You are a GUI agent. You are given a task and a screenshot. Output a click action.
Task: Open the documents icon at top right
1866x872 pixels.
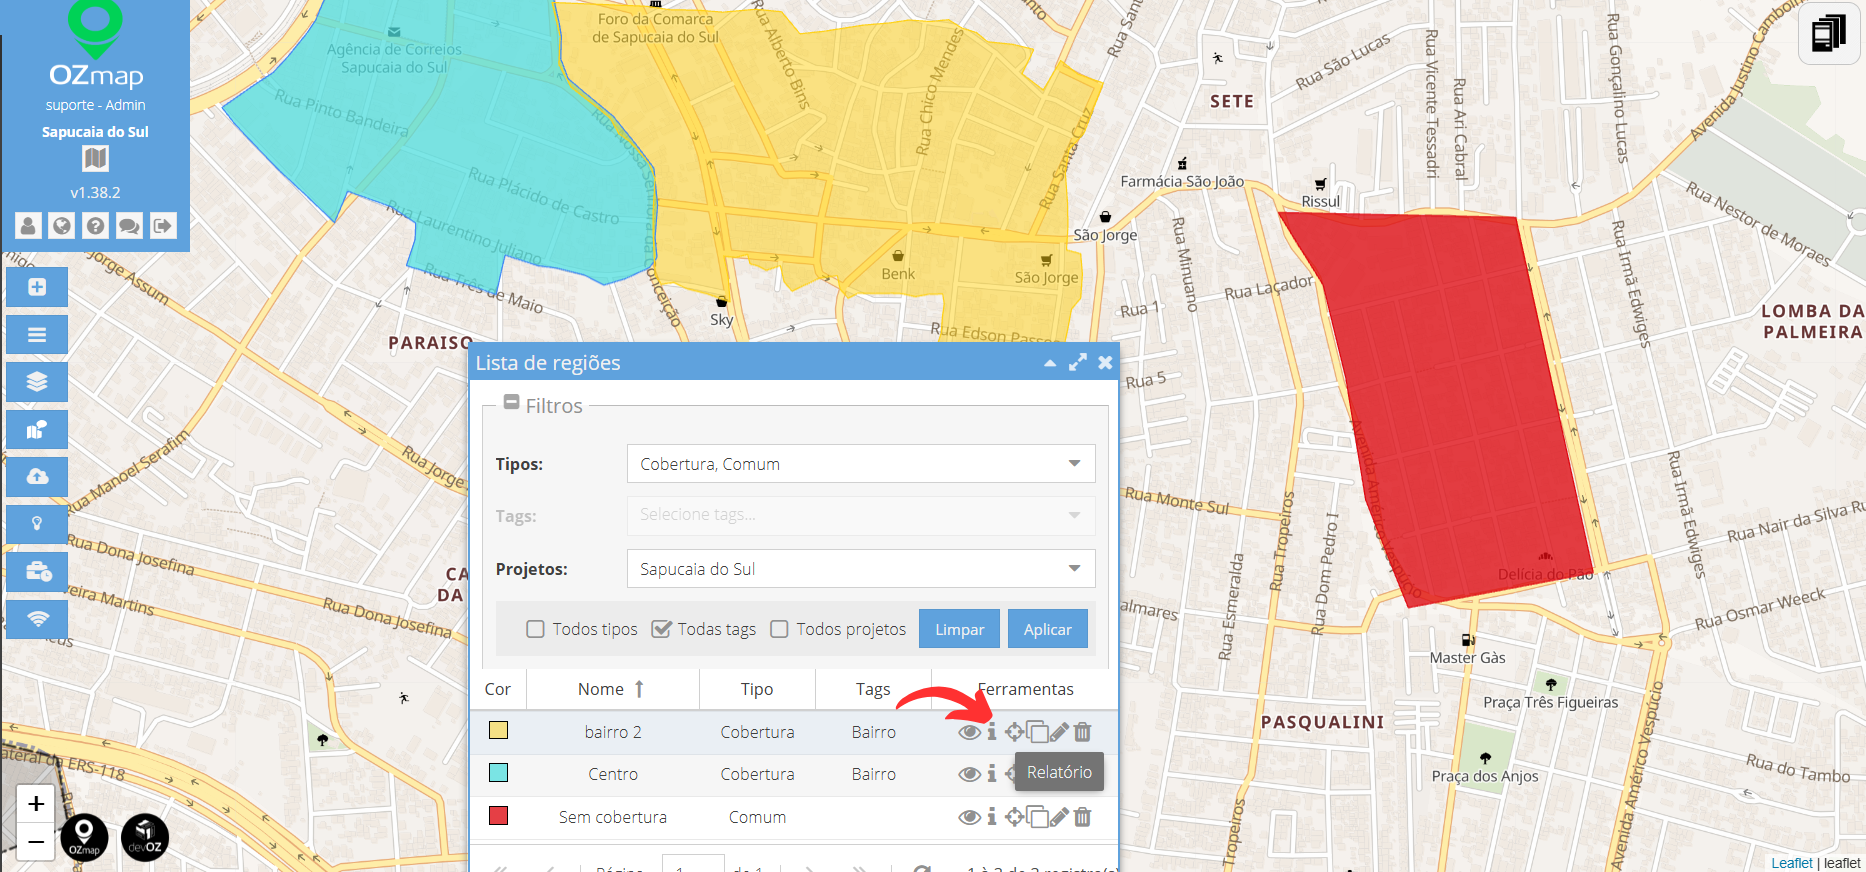[x=1829, y=33]
